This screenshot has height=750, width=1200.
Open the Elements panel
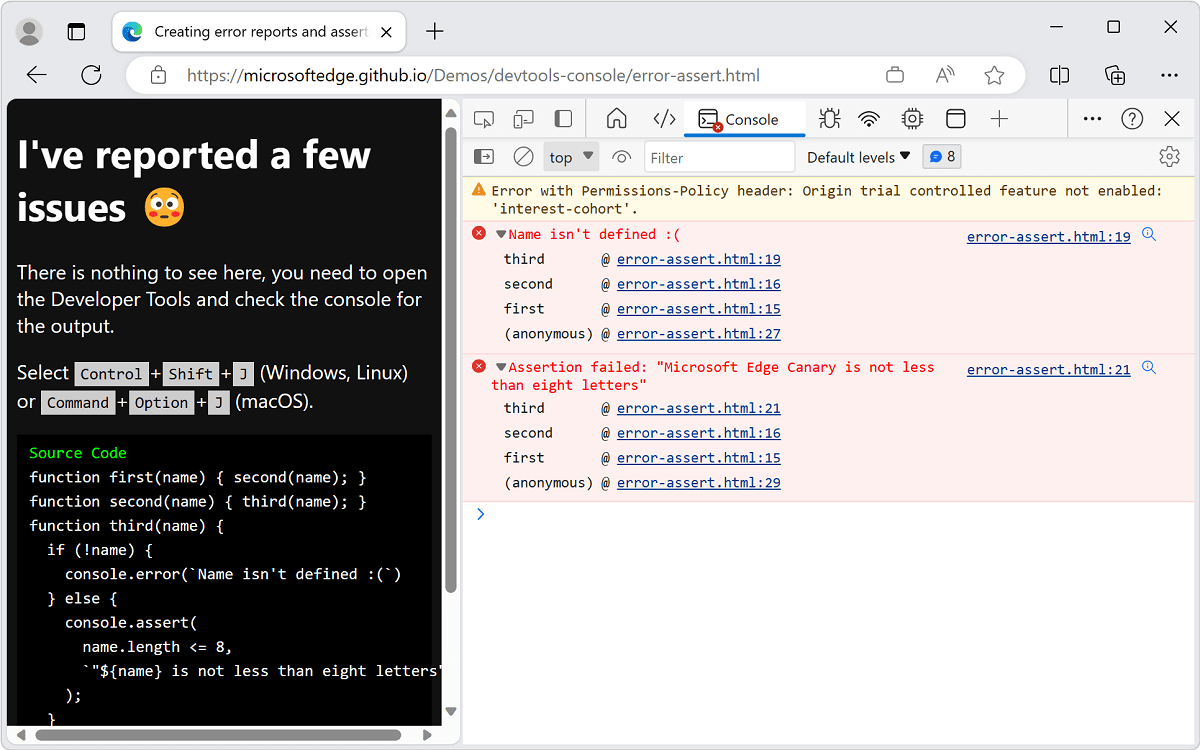tap(663, 118)
